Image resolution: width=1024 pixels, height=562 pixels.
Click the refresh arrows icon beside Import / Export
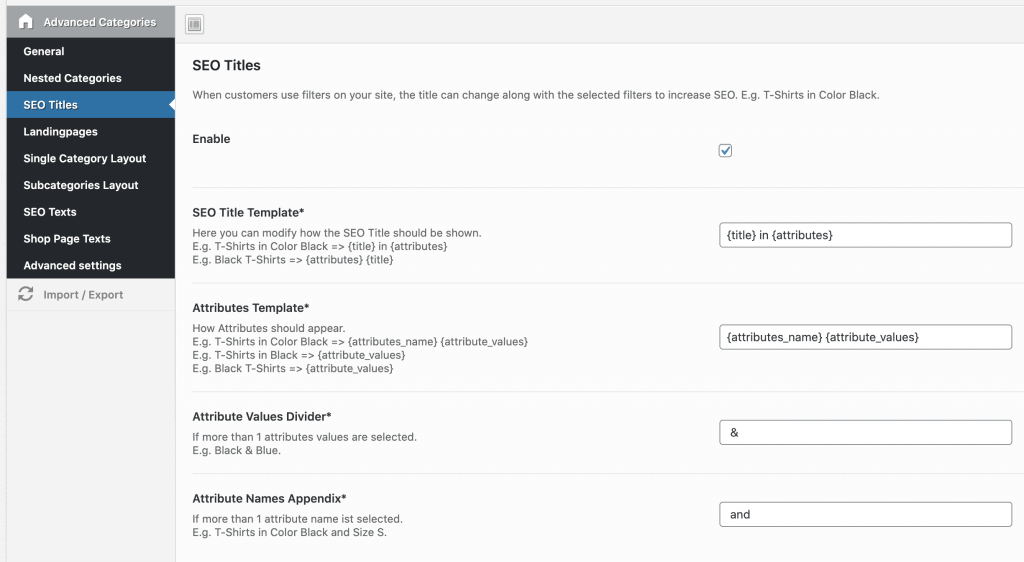point(26,295)
